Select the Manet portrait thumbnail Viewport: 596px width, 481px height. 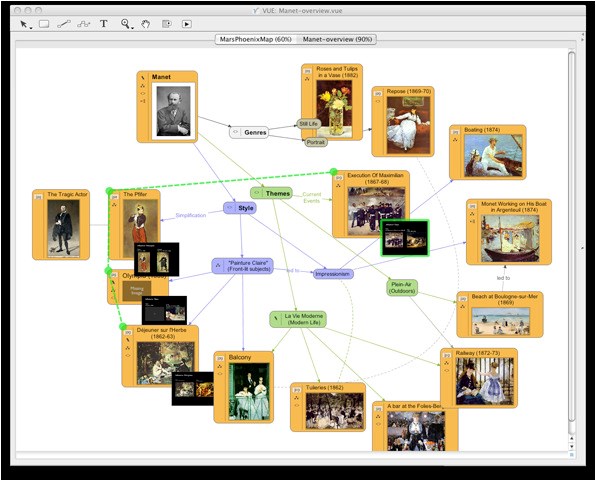(x=173, y=111)
